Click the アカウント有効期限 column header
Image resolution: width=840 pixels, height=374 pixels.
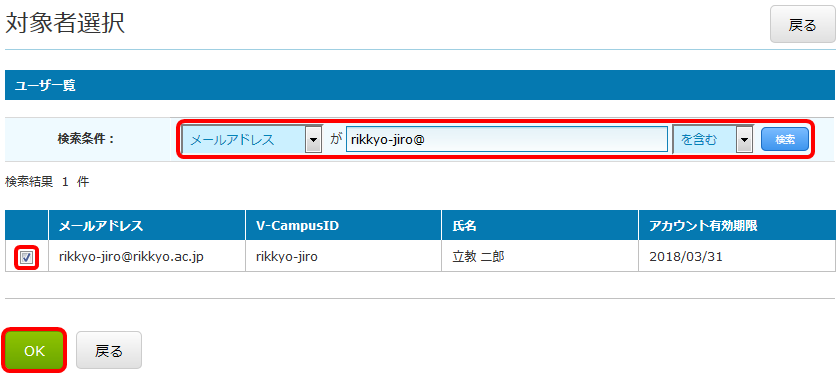point(737,226)
